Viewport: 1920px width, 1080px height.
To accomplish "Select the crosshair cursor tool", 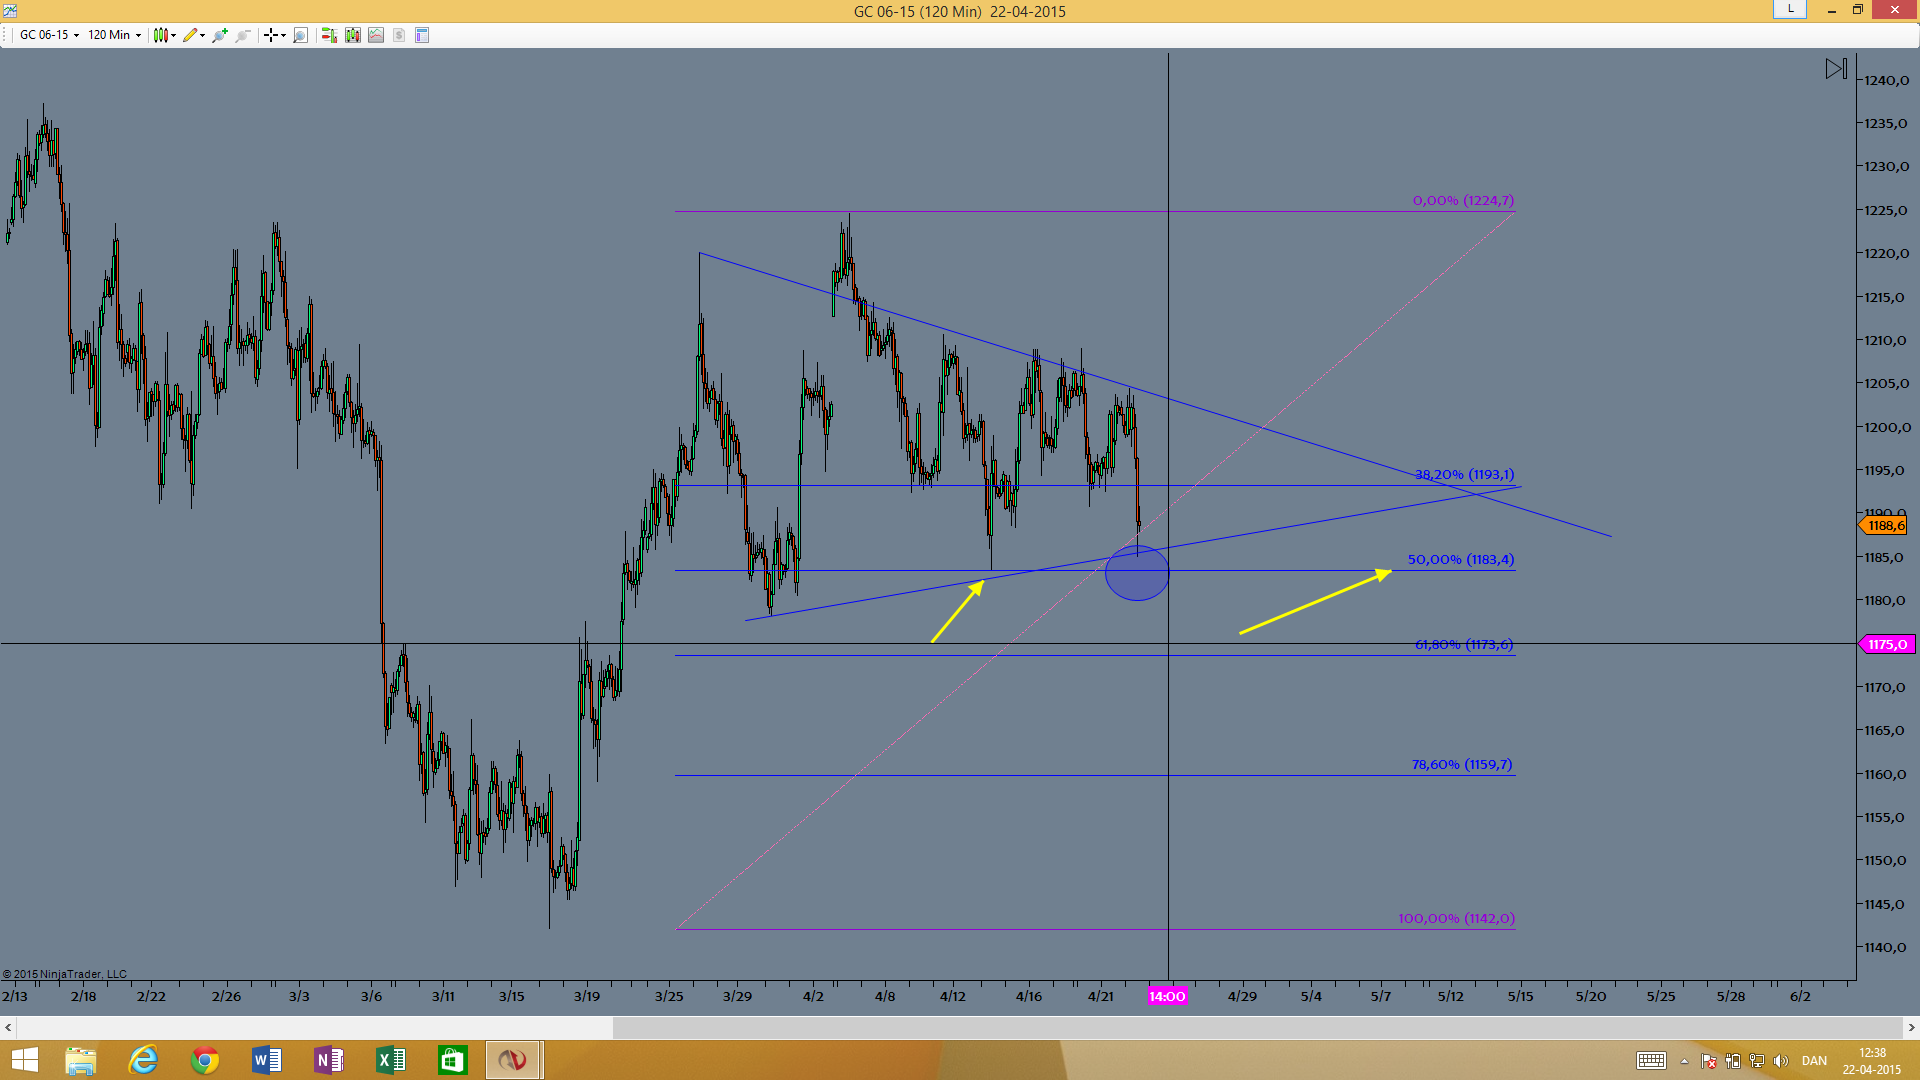I will [x=274, y=35].
